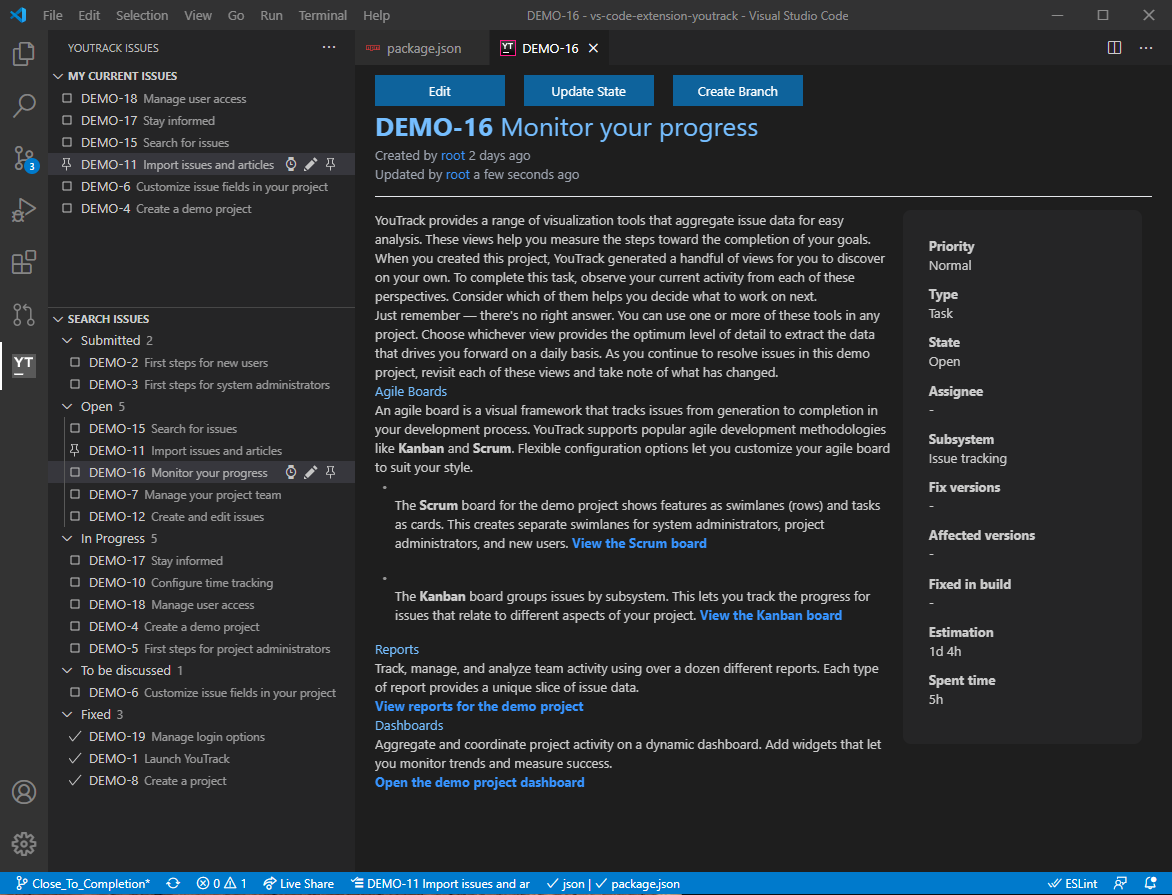
Task: Select DEMO-19 Manage login options
Action: pyautogui.click(x=201, y=736)
